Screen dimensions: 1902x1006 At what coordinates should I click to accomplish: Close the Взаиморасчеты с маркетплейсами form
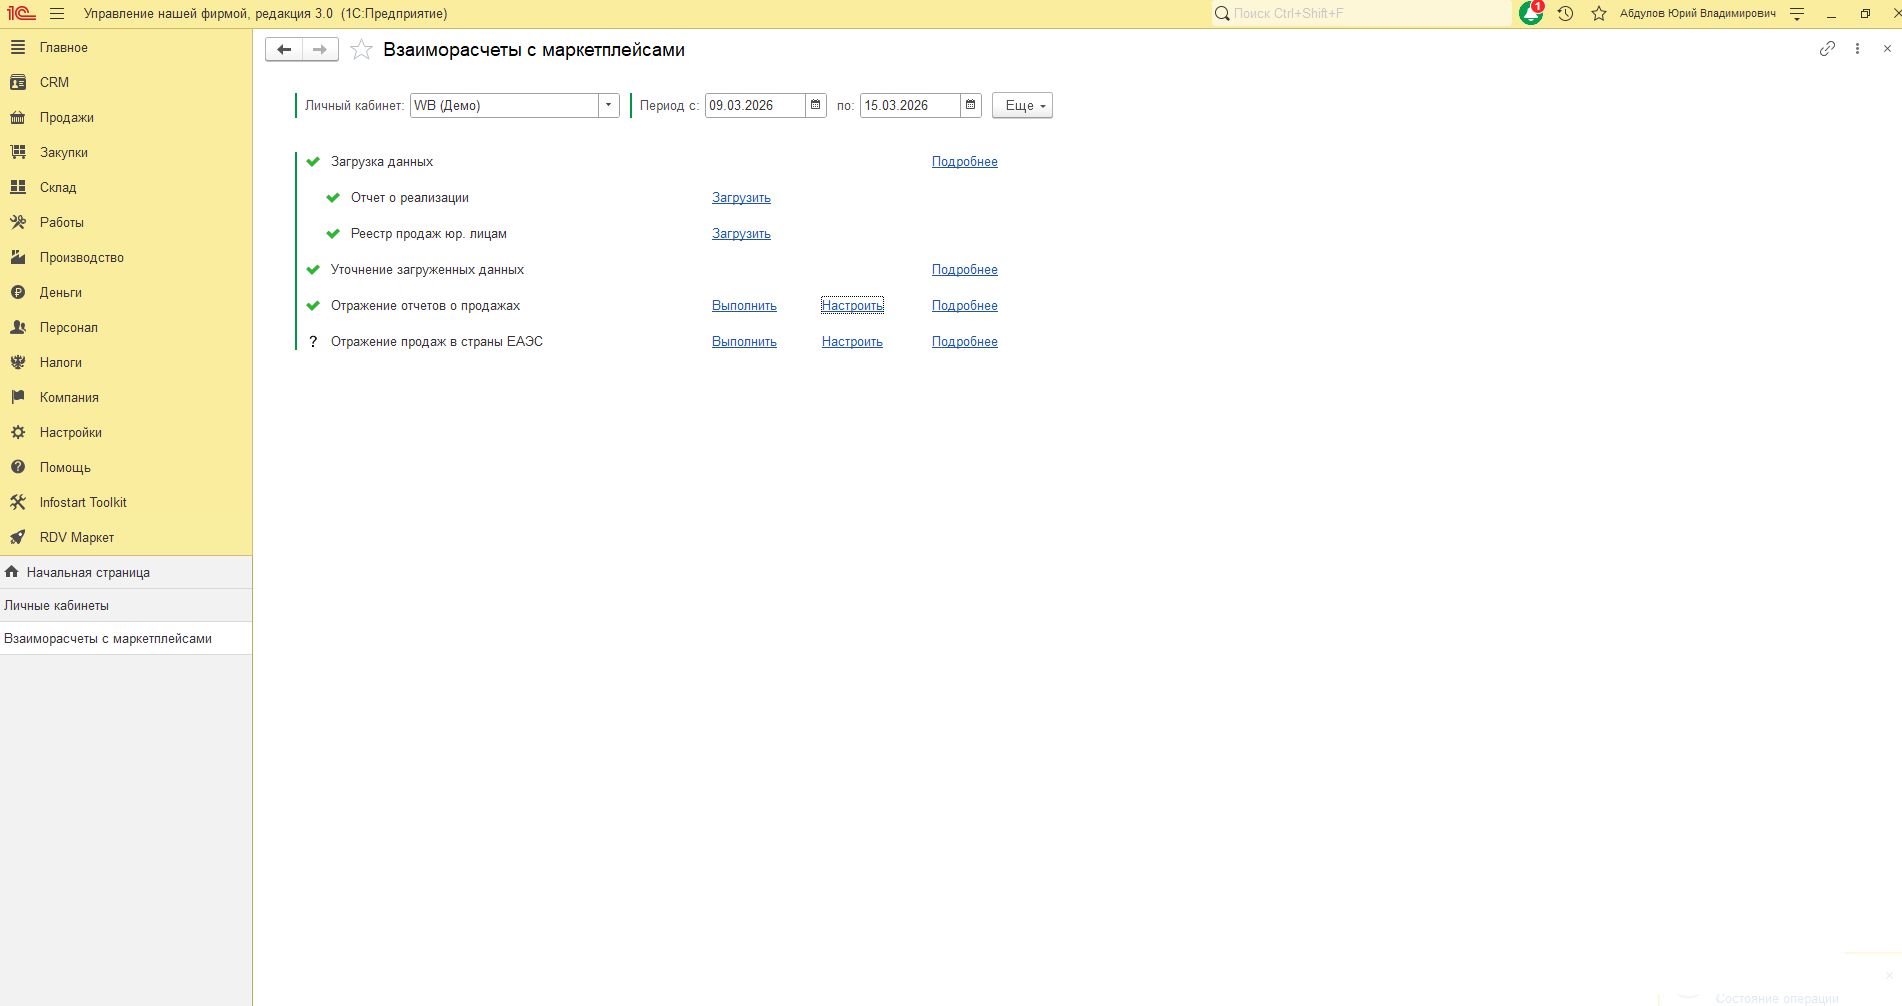point(1887,49)
